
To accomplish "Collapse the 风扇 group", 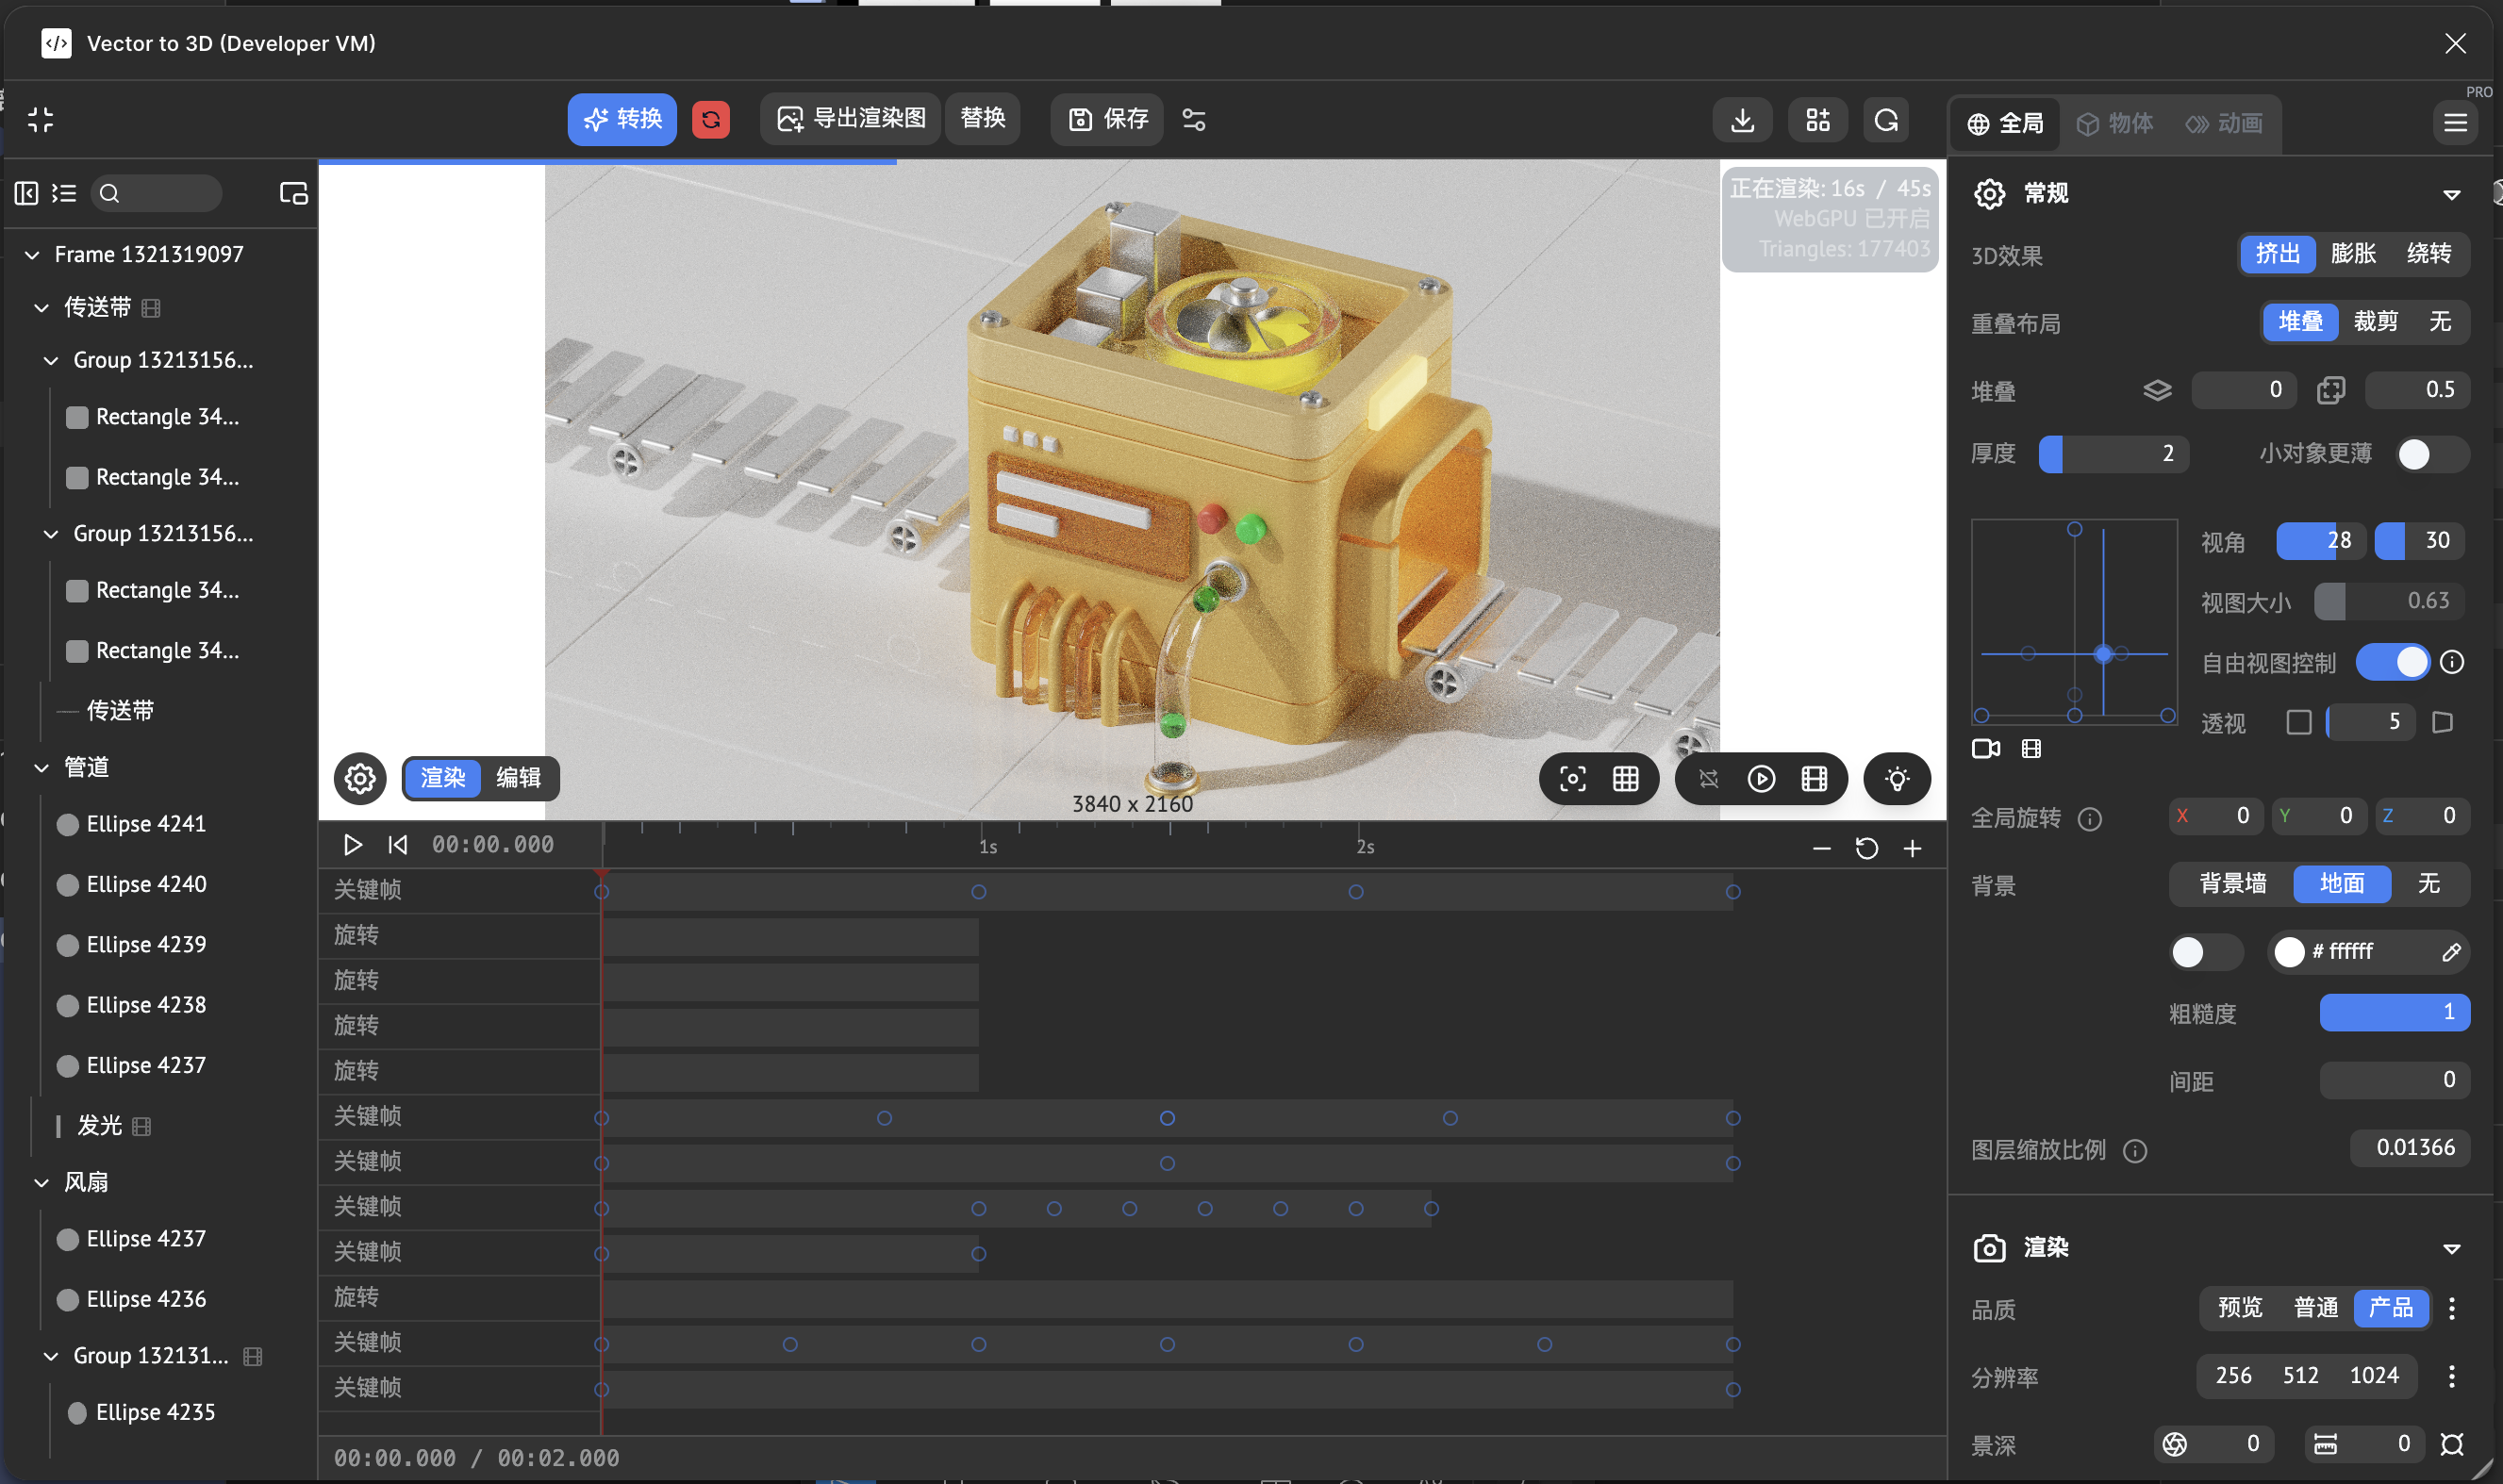I will tap(41, 1183).
